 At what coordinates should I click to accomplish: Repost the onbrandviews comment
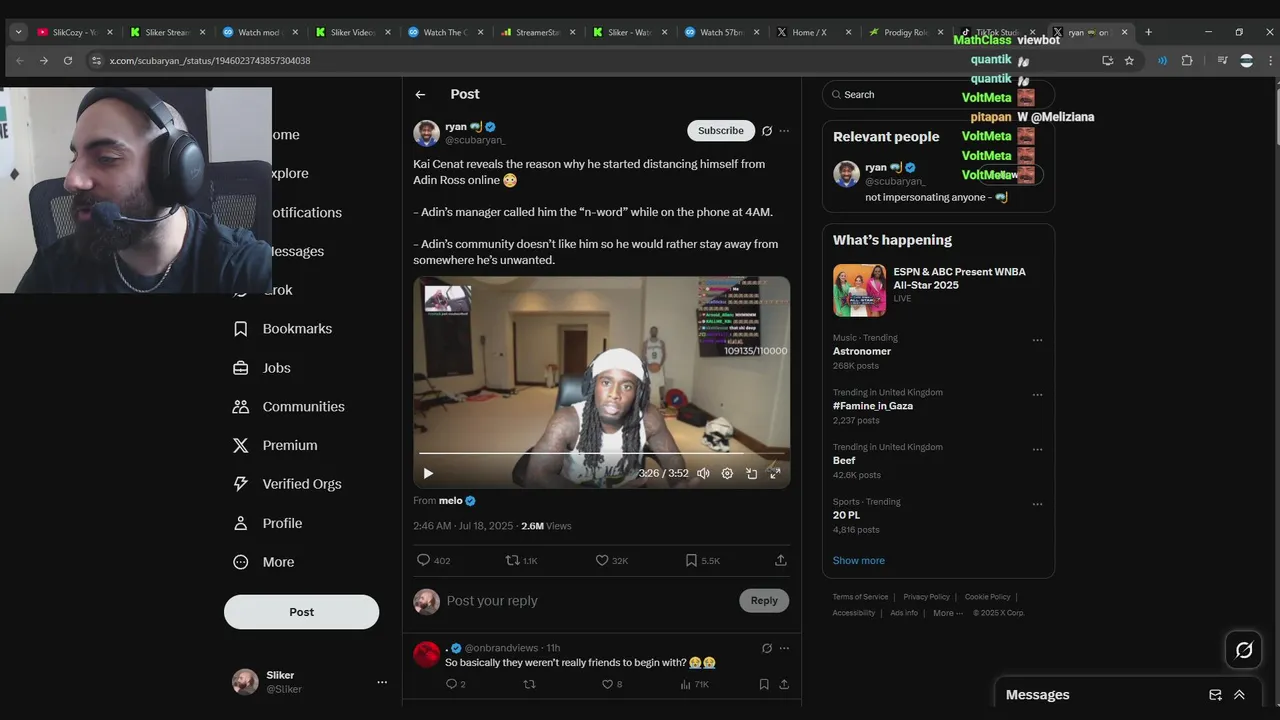pyautogui.click(x=530, y=684)
